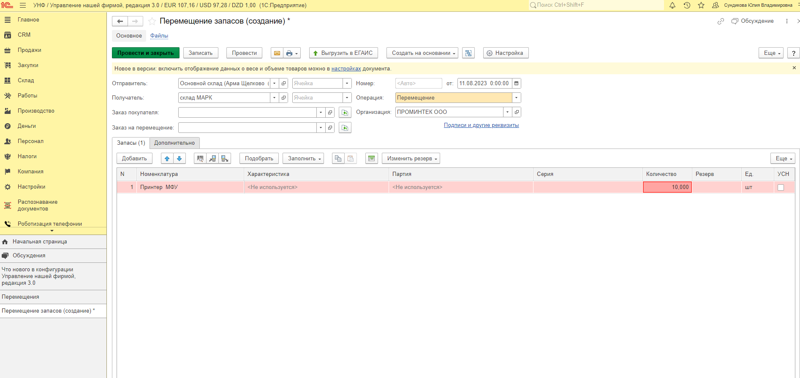This screenshot has height=378, width=800.
Task: Mark this document as favorite star
Action: 152,21
